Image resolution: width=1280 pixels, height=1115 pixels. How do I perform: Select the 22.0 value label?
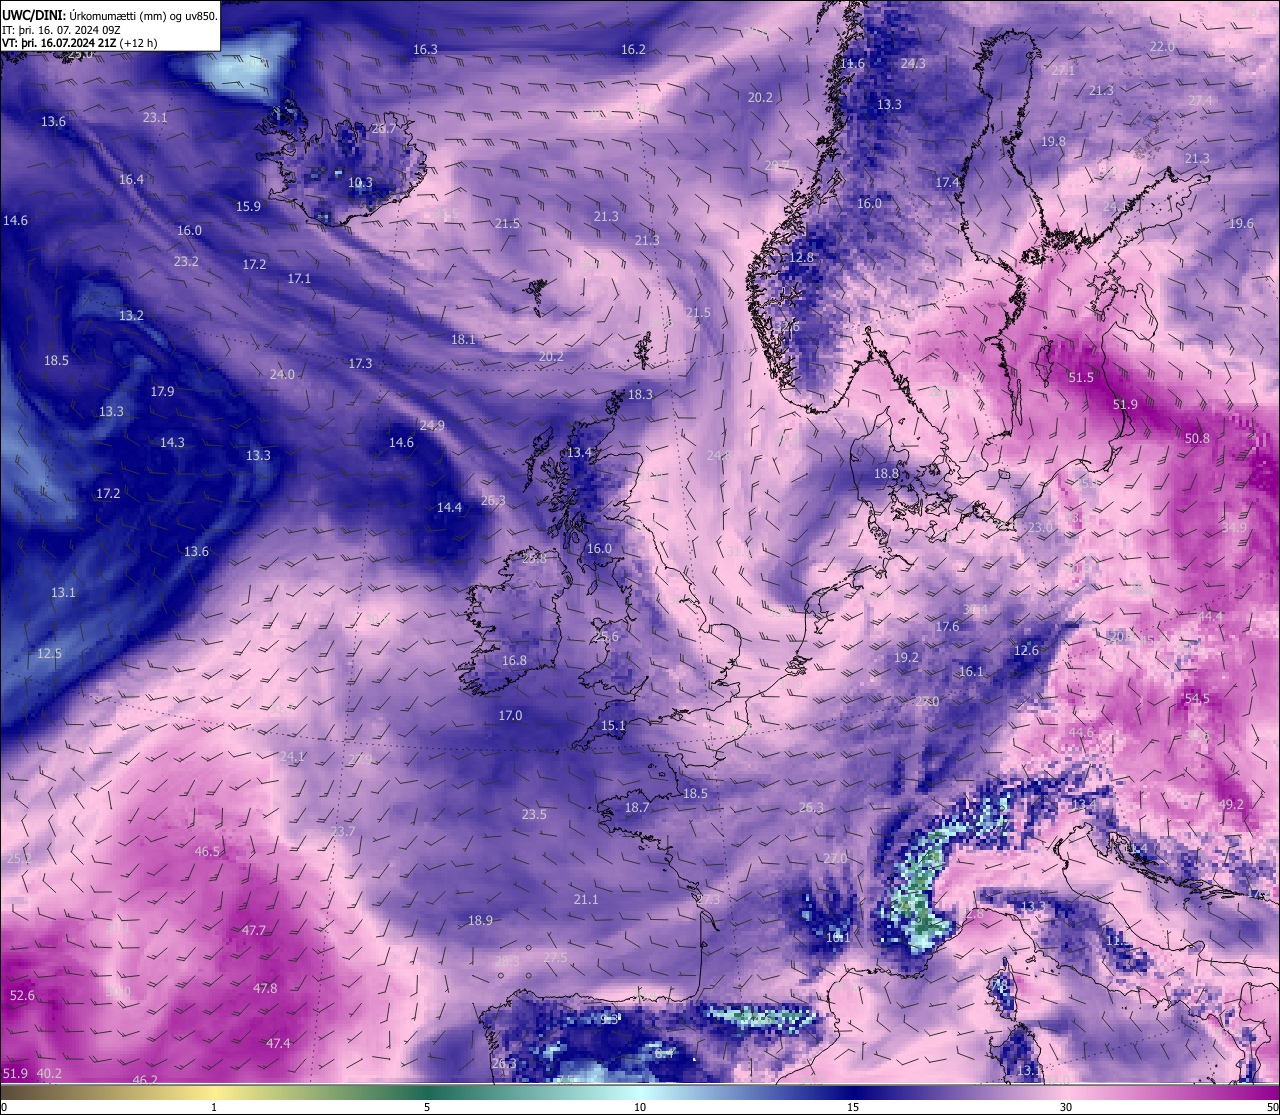pos(1162,47)
